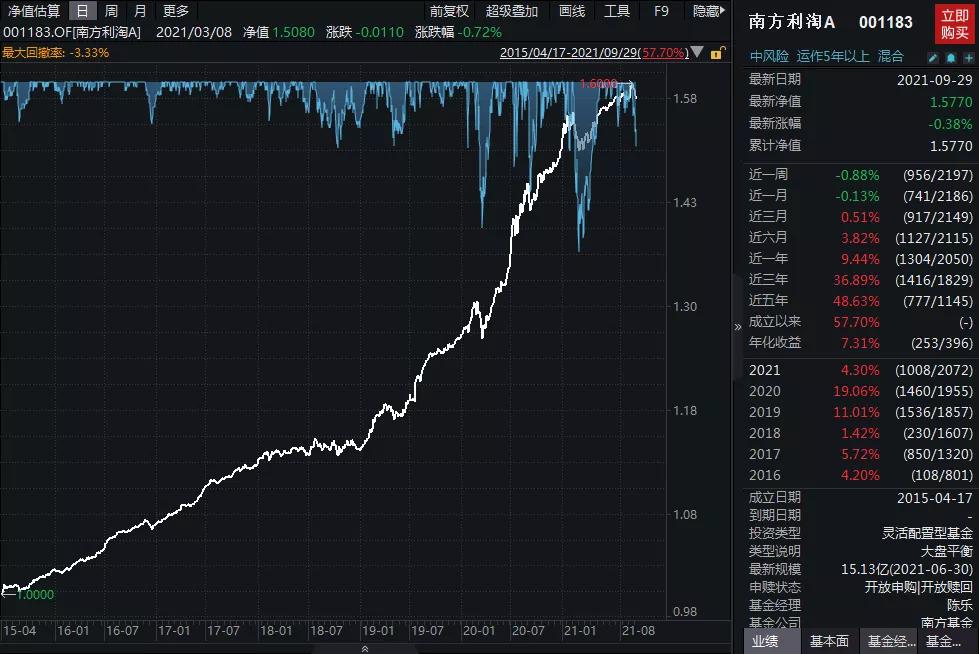
Task: Click the padlock icon near the drawdown label
Action: pyautogui.click(x=717, y=54)
